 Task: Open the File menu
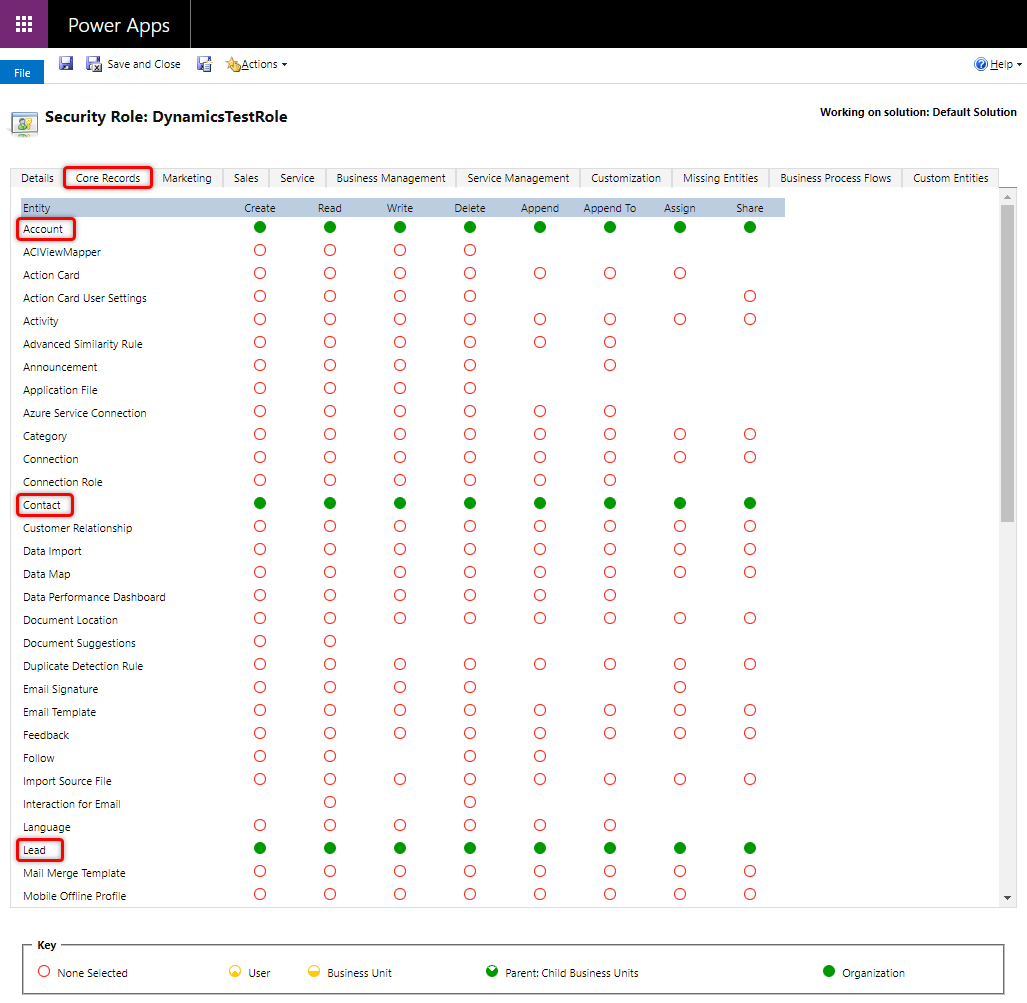tap(22, 72)
